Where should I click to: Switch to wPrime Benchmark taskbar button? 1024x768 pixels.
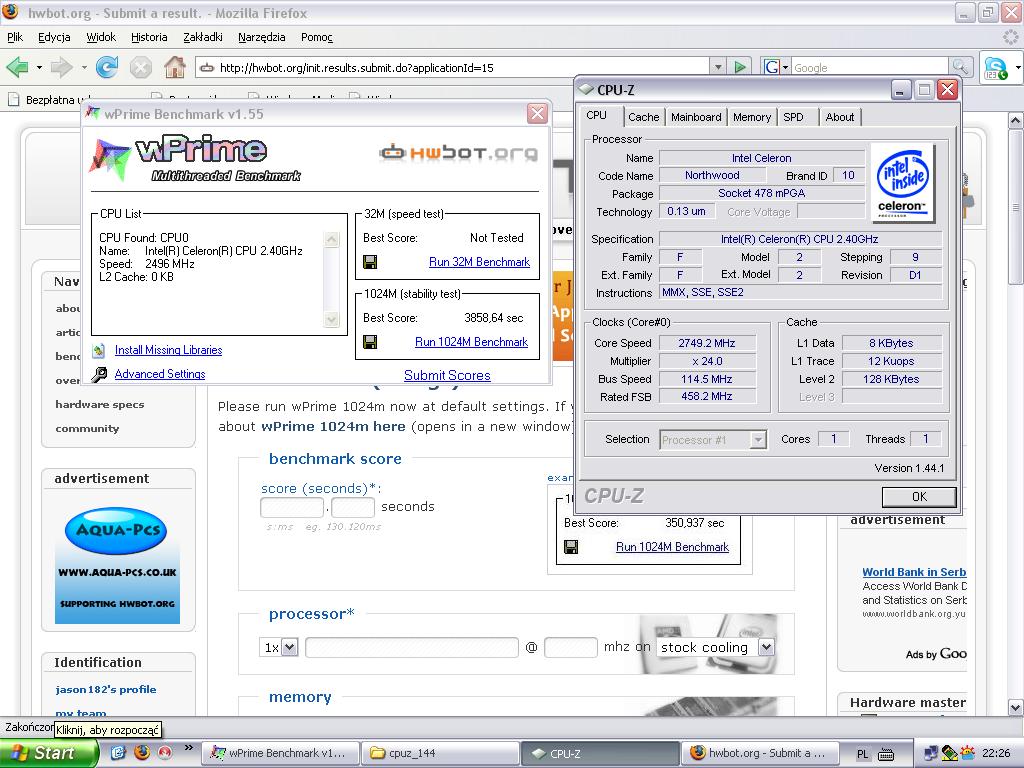pos(281,753)
